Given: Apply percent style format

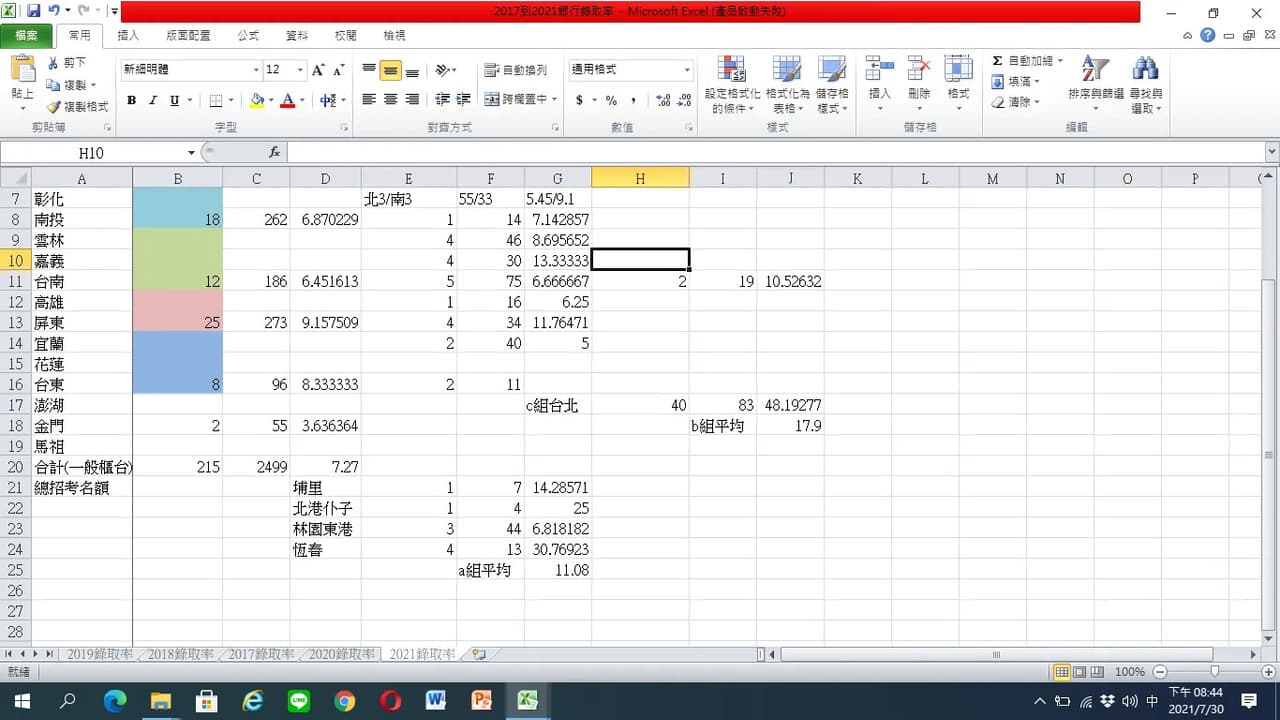Looking at the screenshot, I should [611, 100].
